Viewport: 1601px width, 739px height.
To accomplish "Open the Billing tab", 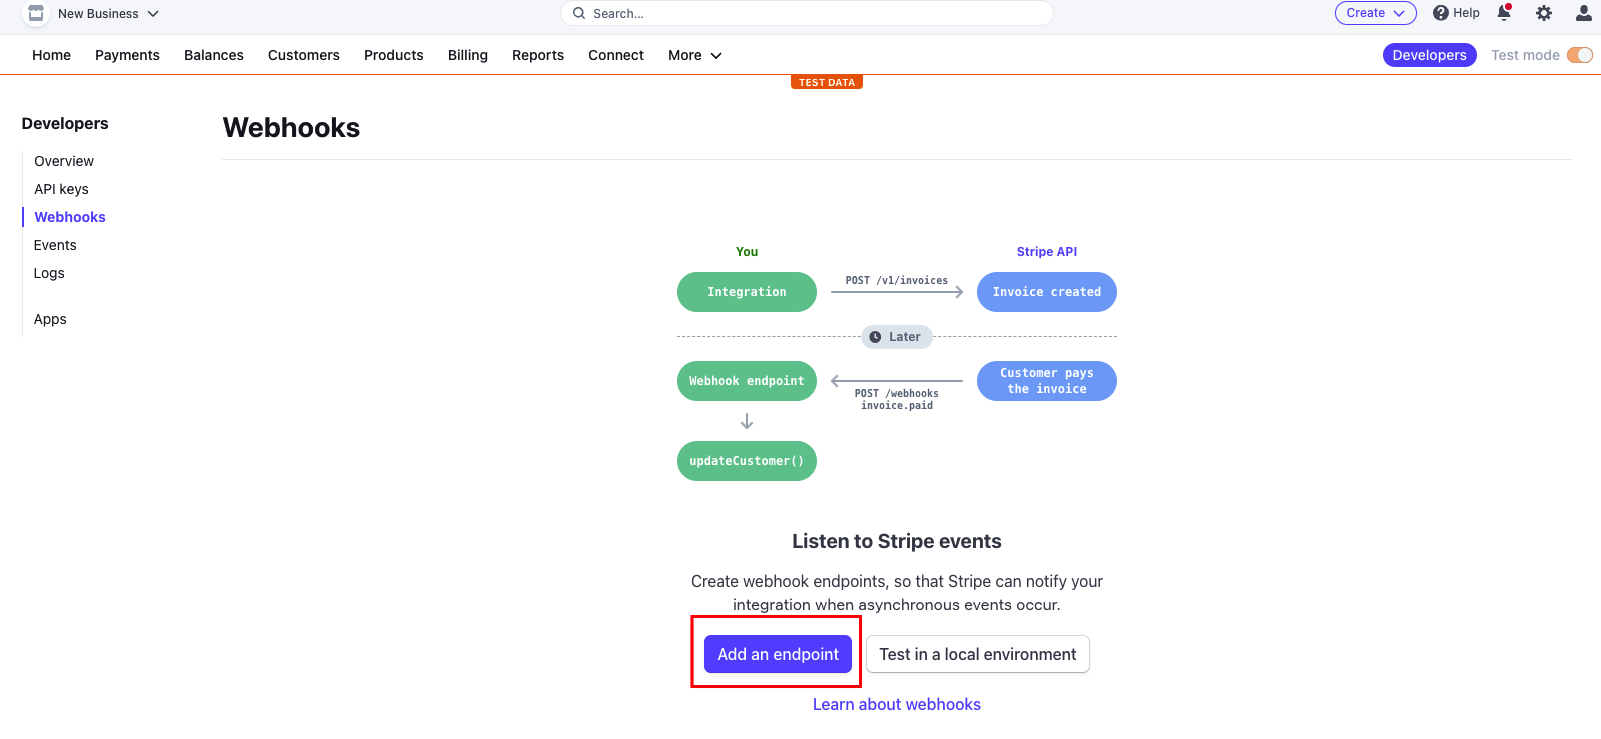I will click(x=468, y=55).
